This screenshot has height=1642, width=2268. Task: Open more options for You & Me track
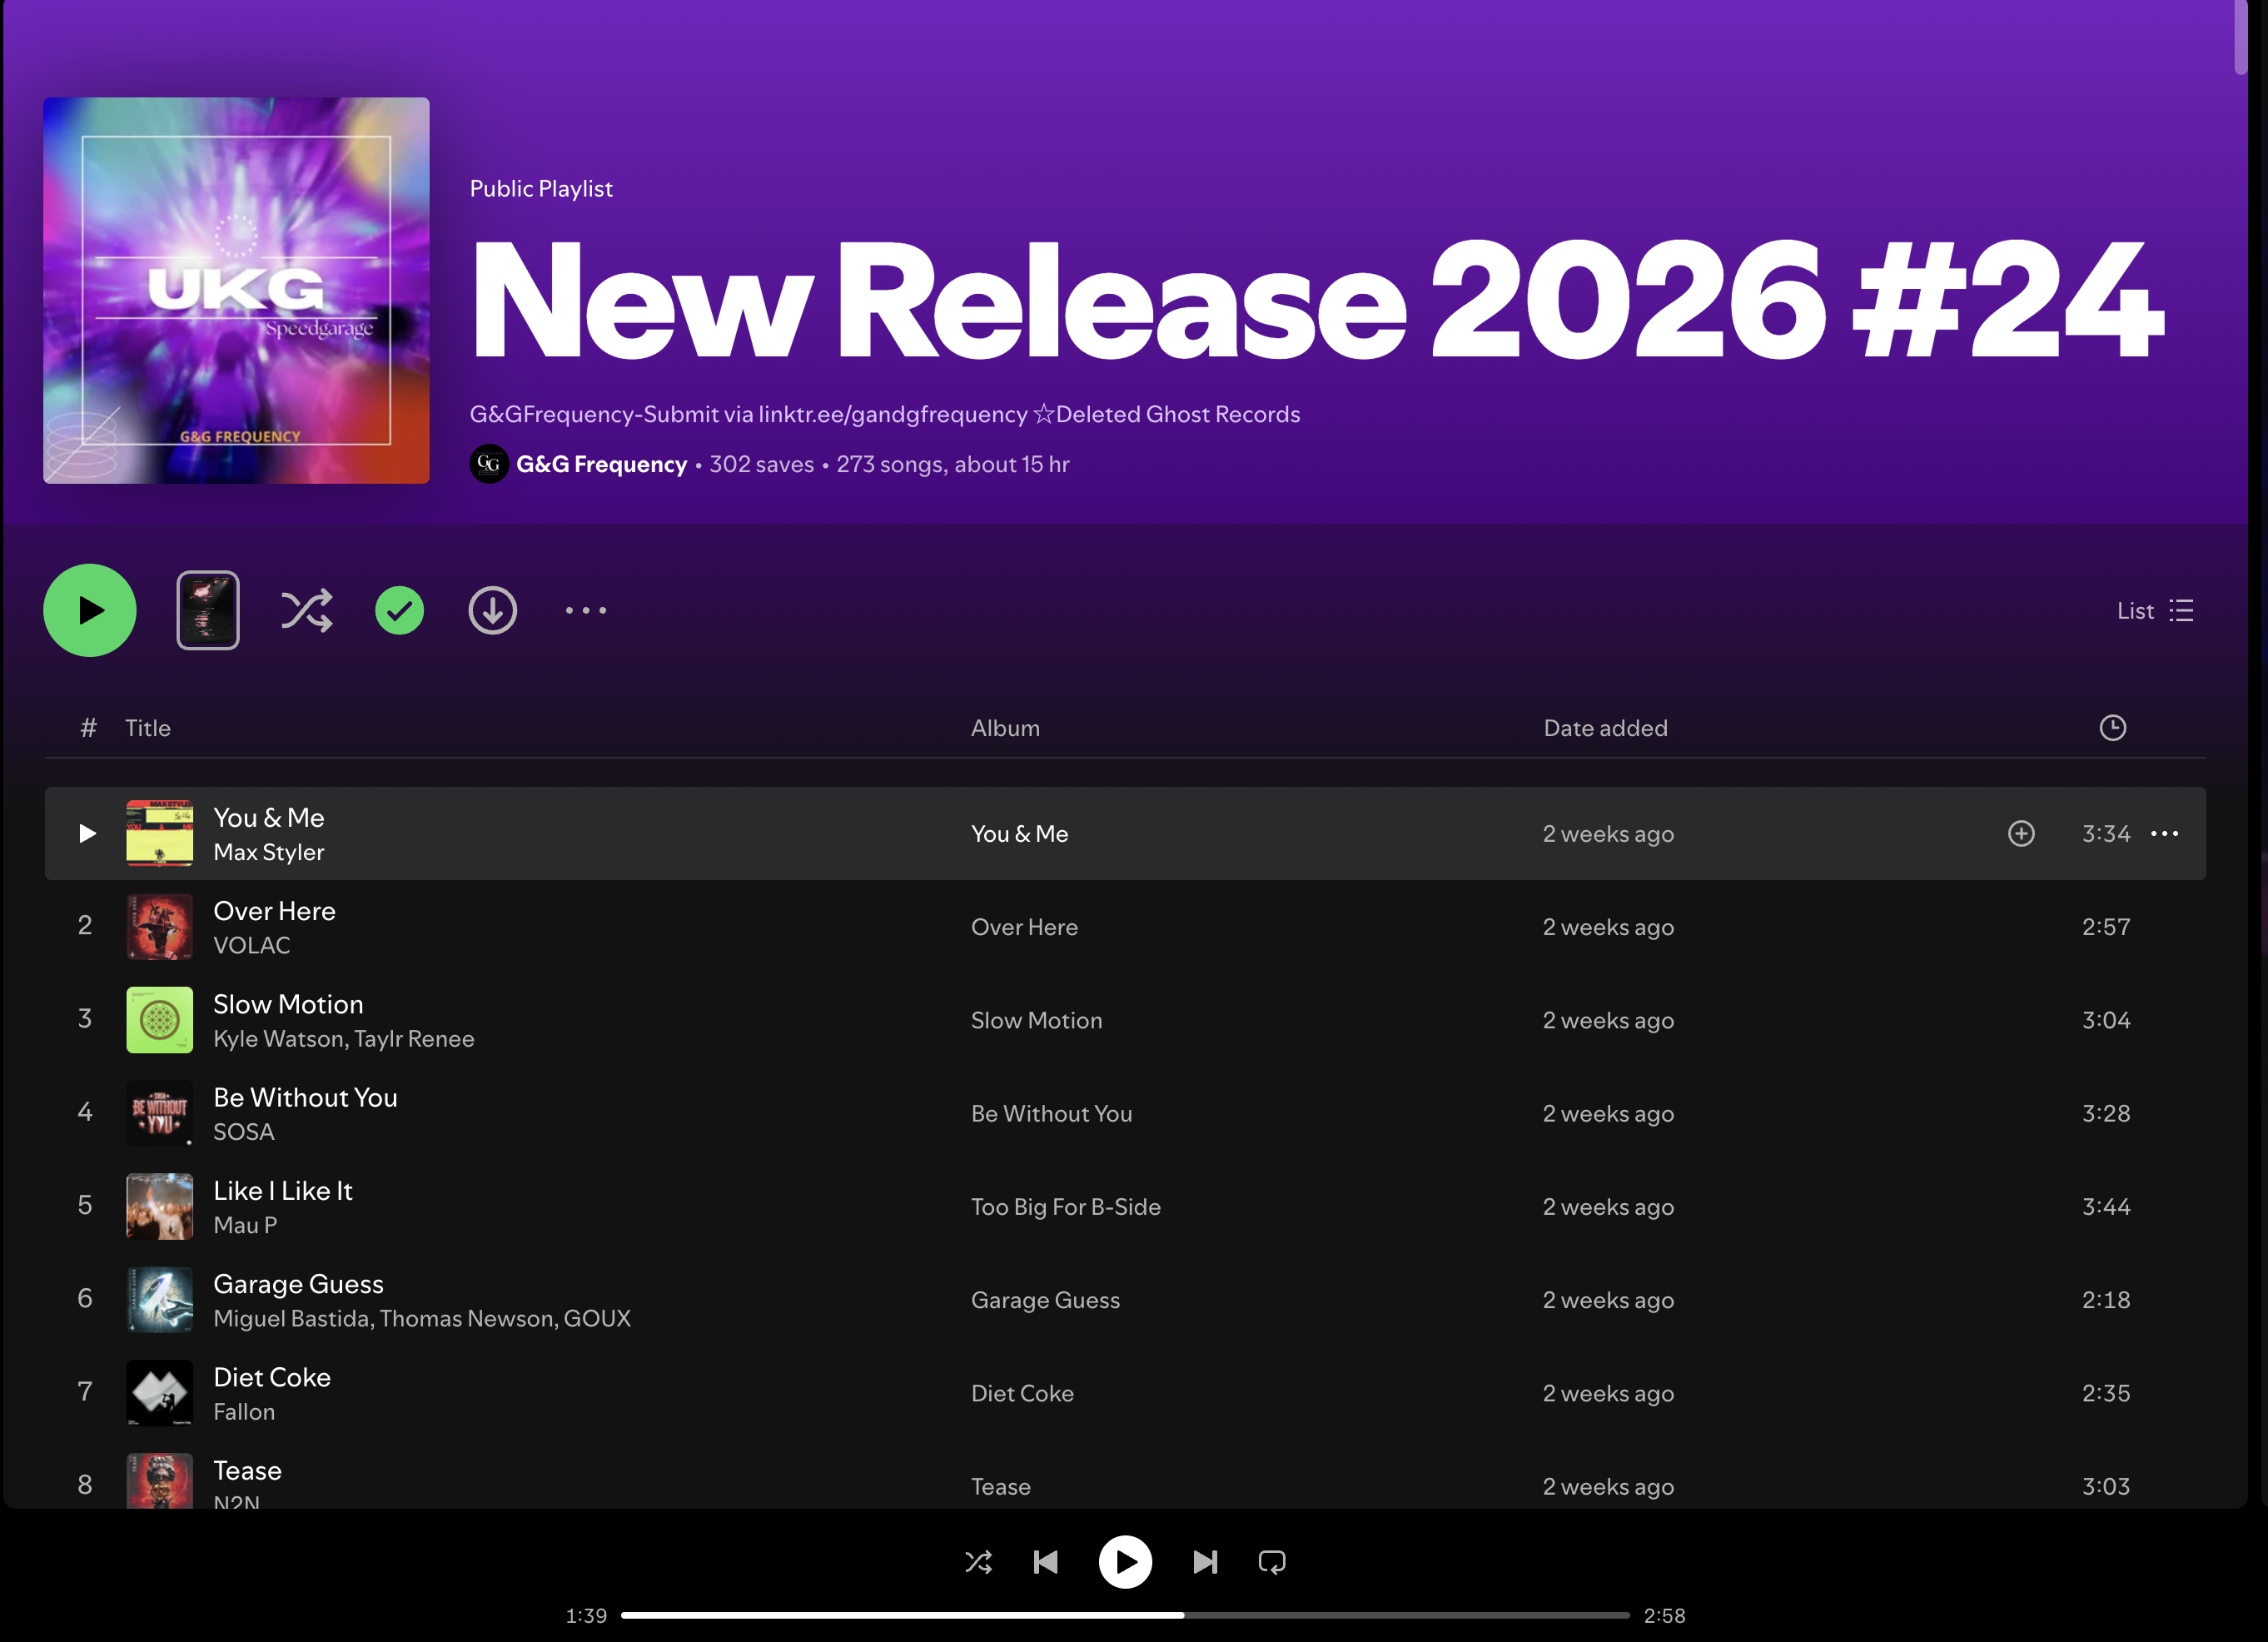pos(2164,834)
